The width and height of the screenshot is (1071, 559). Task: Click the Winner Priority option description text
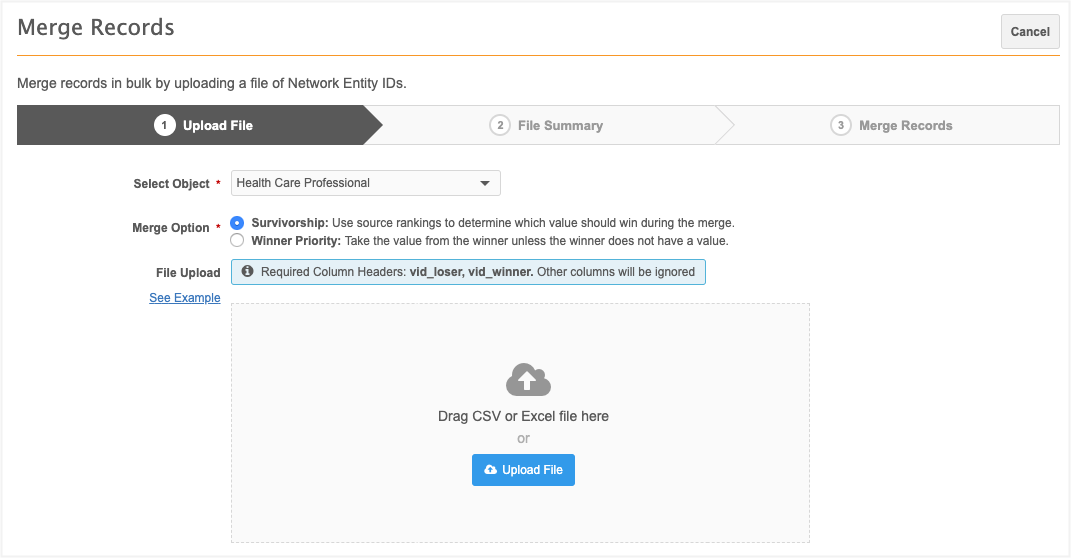[535, 241]
